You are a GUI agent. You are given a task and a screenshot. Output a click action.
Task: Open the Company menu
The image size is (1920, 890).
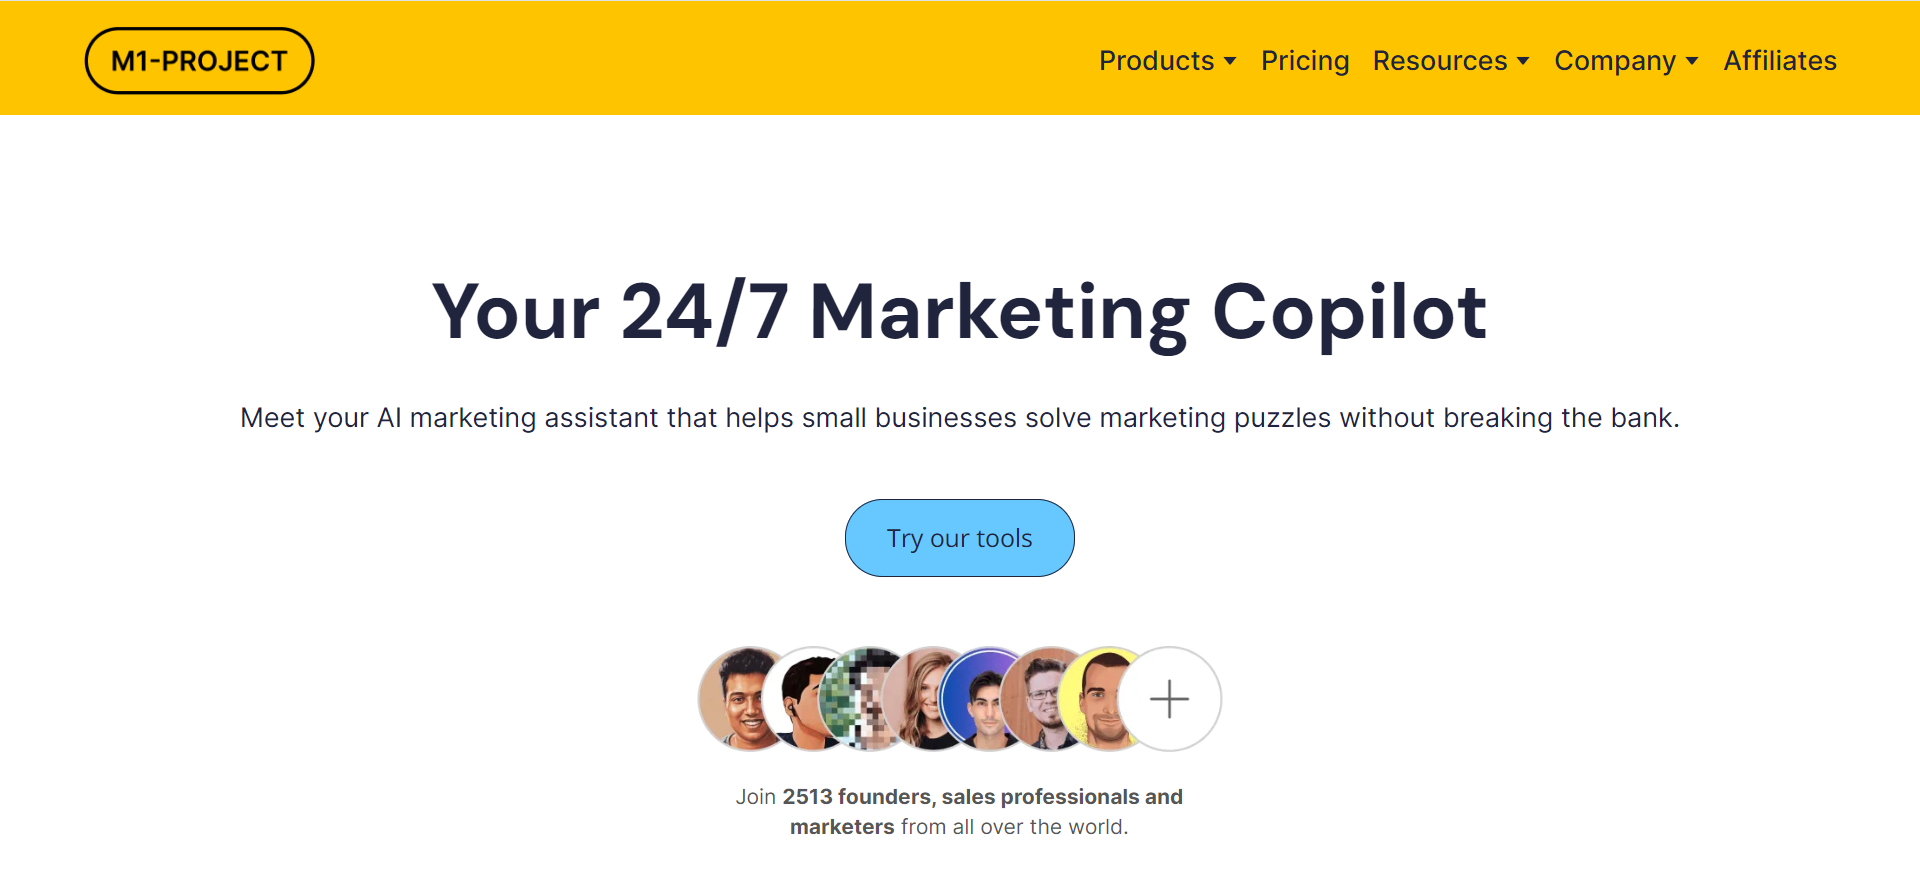click(1614, 61)
